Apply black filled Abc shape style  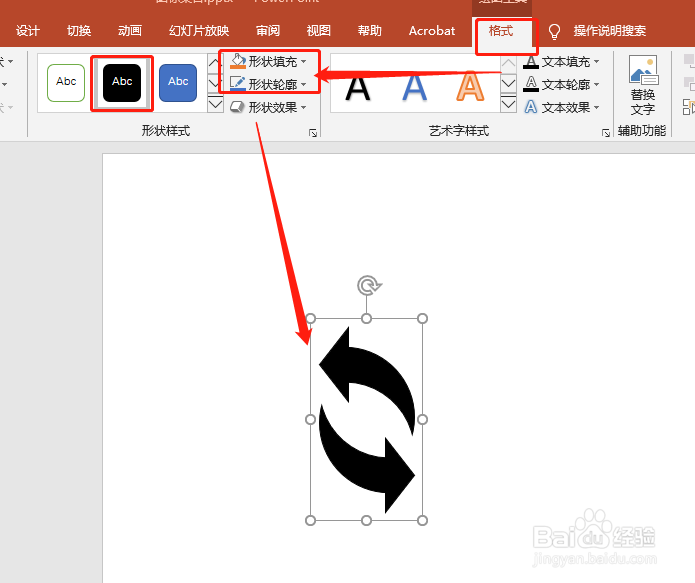point(122,82)
